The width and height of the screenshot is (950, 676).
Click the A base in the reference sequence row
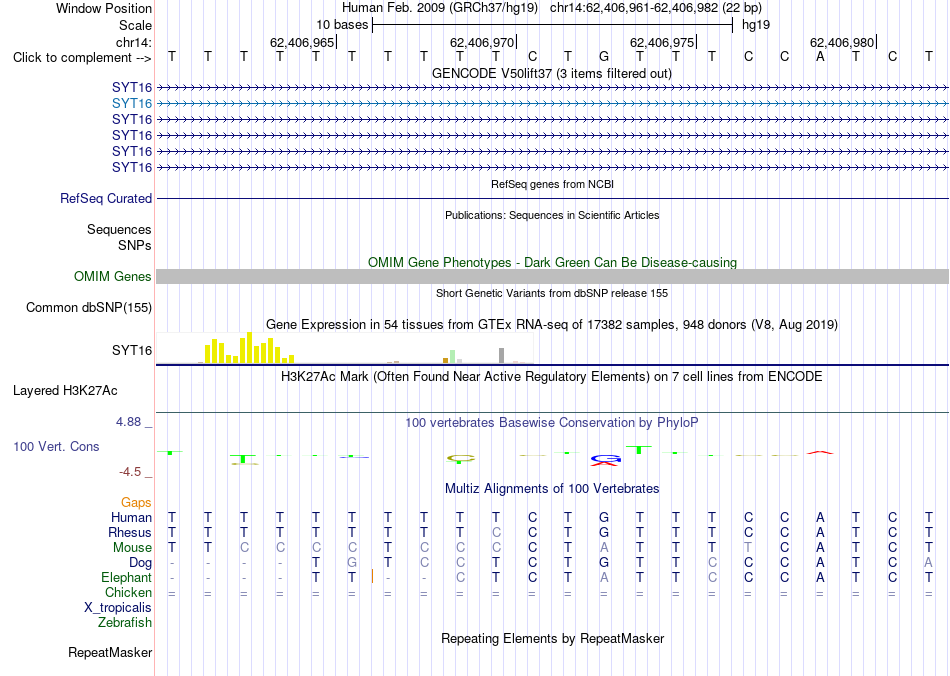(x=820, y=57)
